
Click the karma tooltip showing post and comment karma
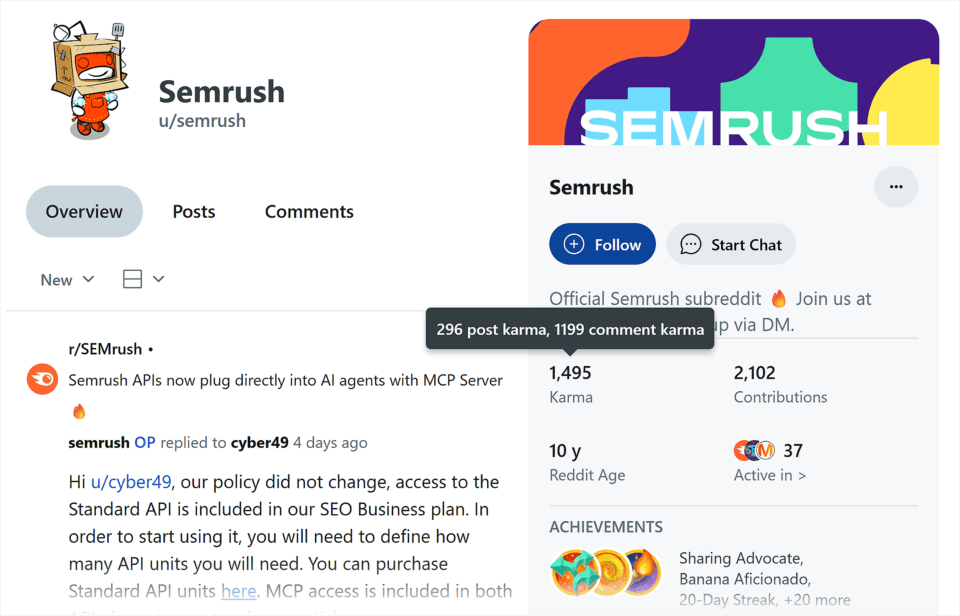[569, 328]
